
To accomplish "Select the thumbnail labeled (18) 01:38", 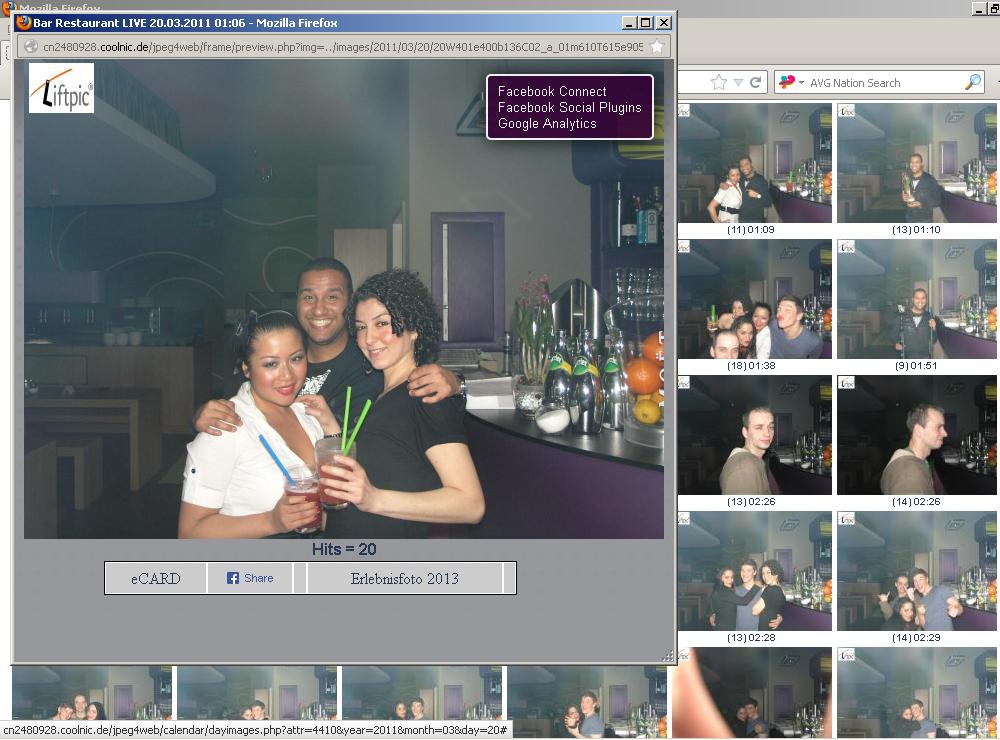I will tap(754, 300).
